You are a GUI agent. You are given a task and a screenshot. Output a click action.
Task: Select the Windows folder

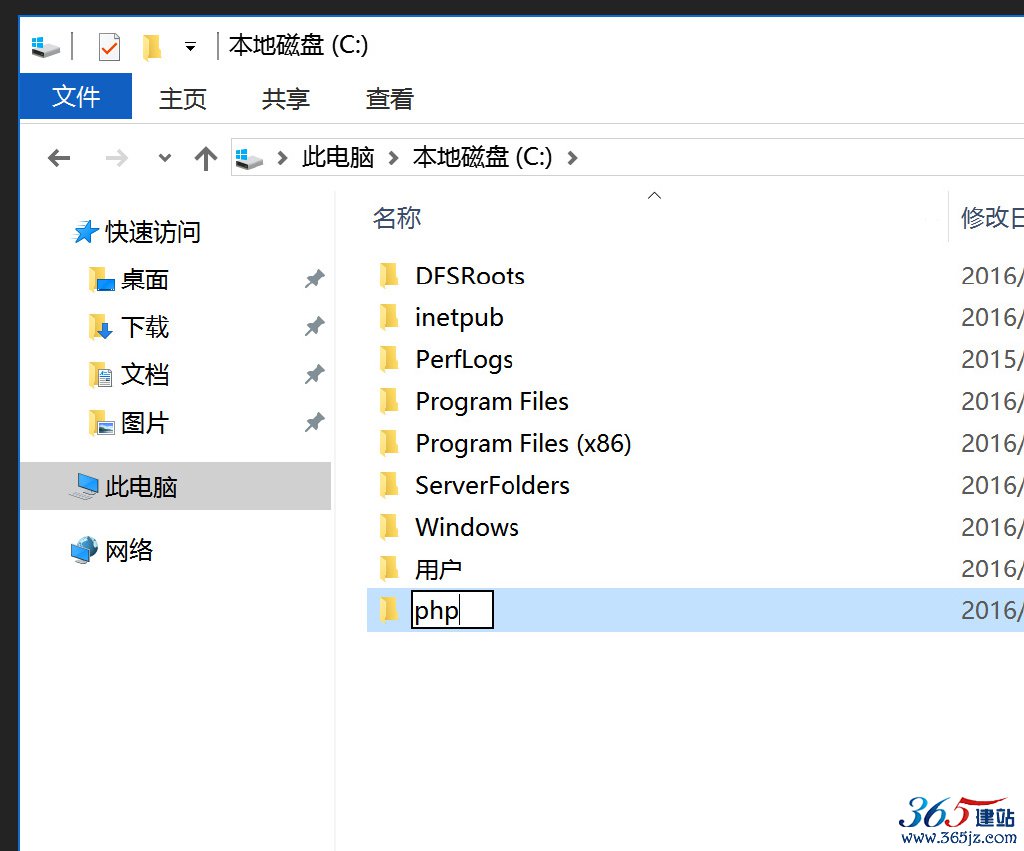point(468,526)
